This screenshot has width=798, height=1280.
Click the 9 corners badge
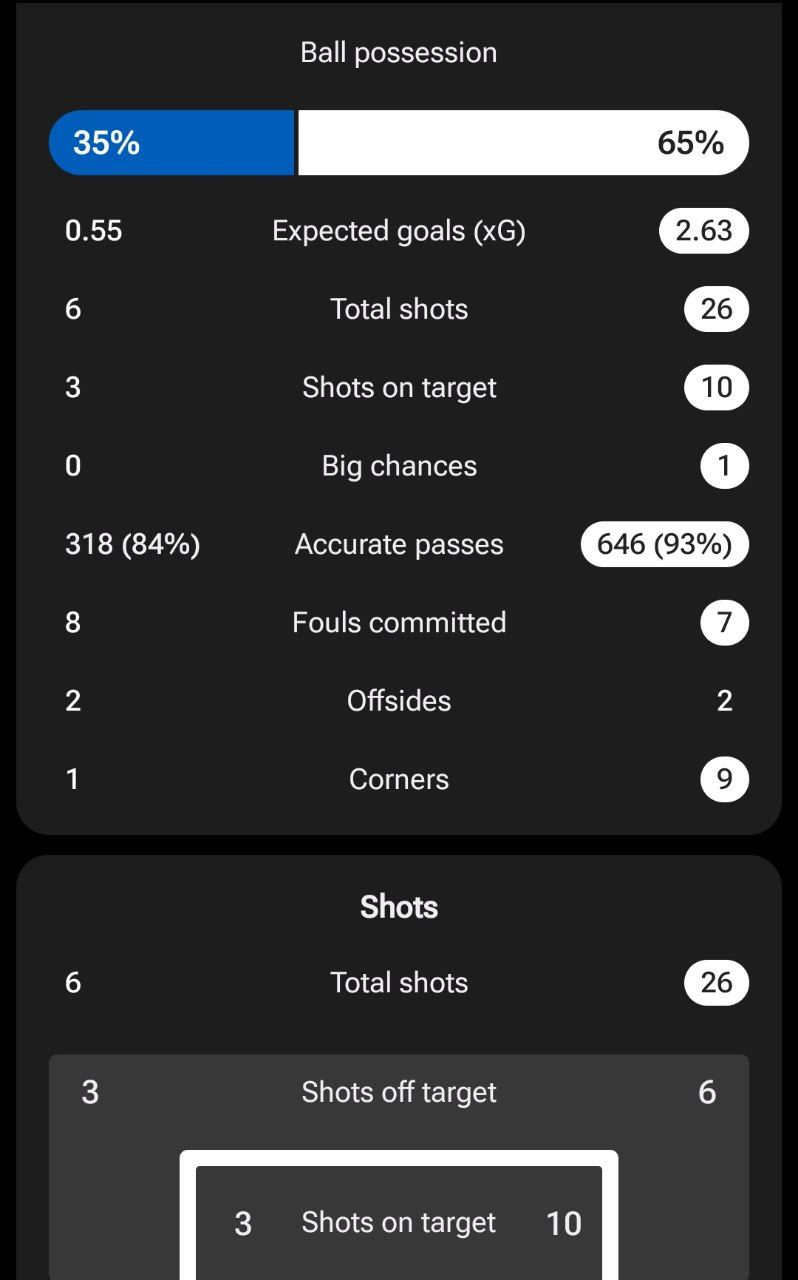click(x=724, y=779)
